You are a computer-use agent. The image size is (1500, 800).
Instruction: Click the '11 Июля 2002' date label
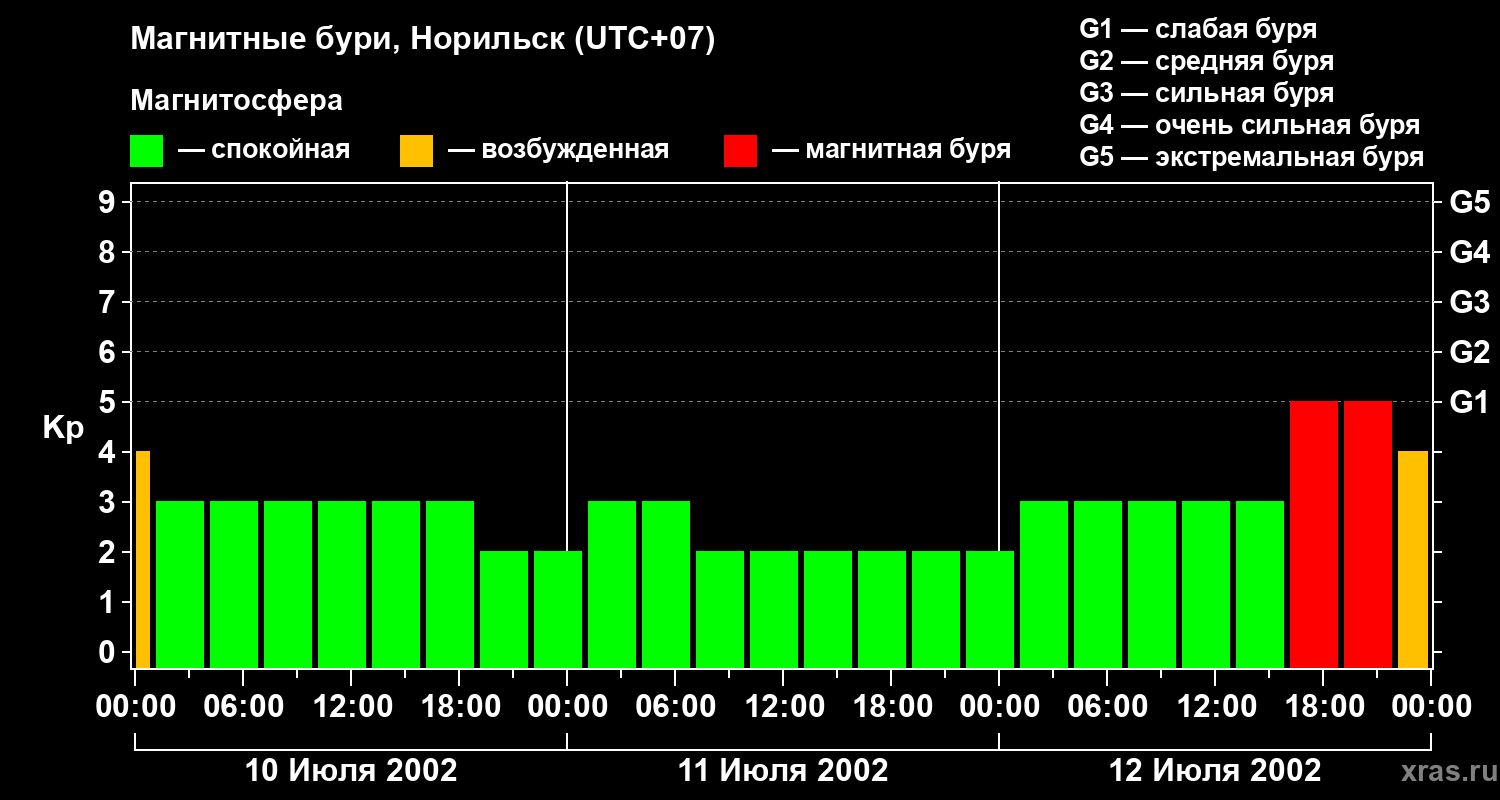coord(783,771)
